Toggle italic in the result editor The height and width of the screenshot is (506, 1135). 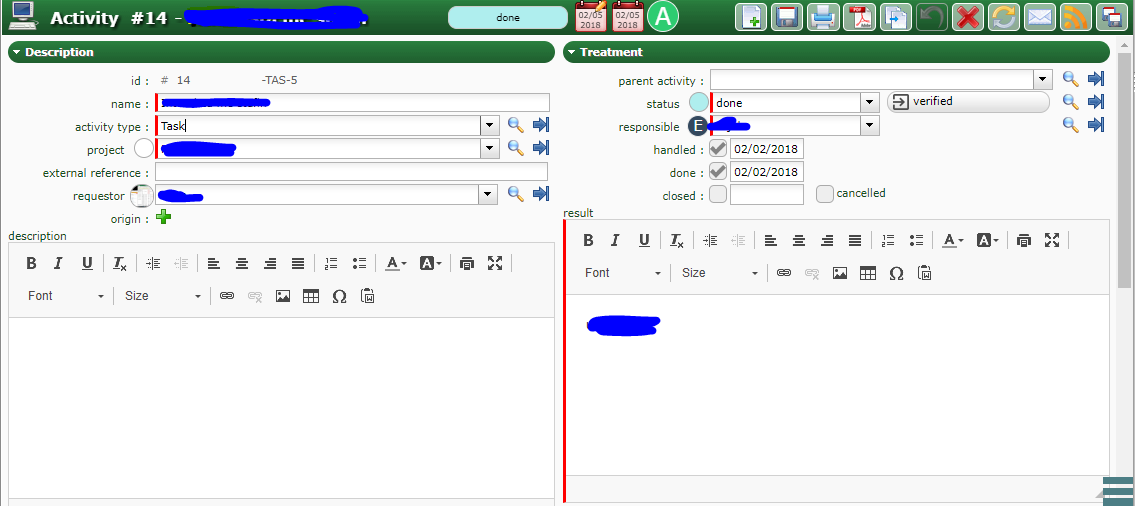pyautogui.click(x=616, y=240)
